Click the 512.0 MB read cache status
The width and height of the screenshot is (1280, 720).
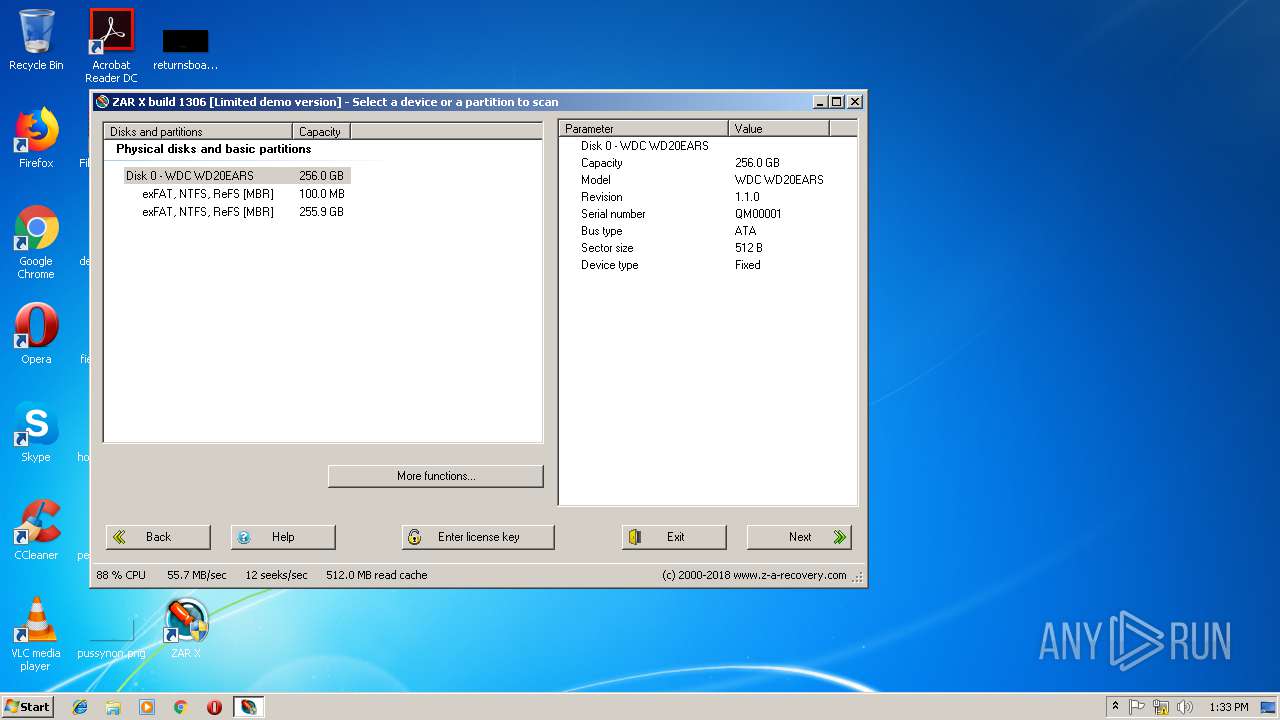point(376,575)
